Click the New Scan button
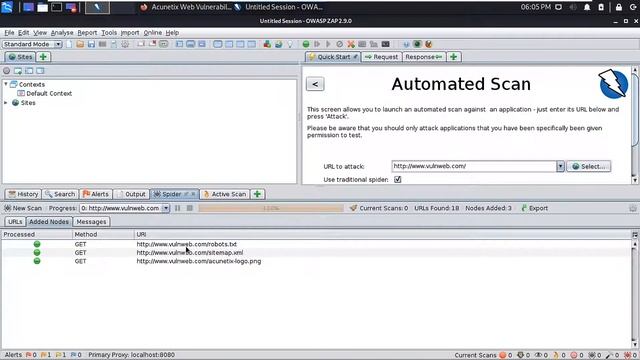The height and width of the screenshot is (360, 640). (x=23, y=208)
